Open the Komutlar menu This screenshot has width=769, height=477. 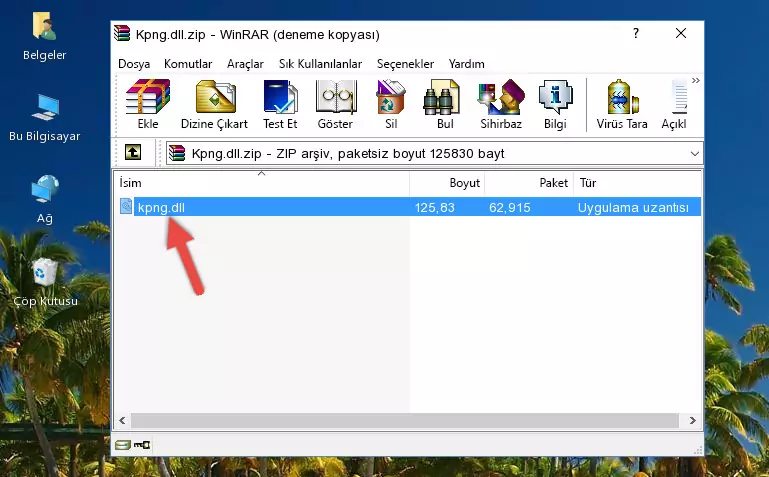(188, 64)
